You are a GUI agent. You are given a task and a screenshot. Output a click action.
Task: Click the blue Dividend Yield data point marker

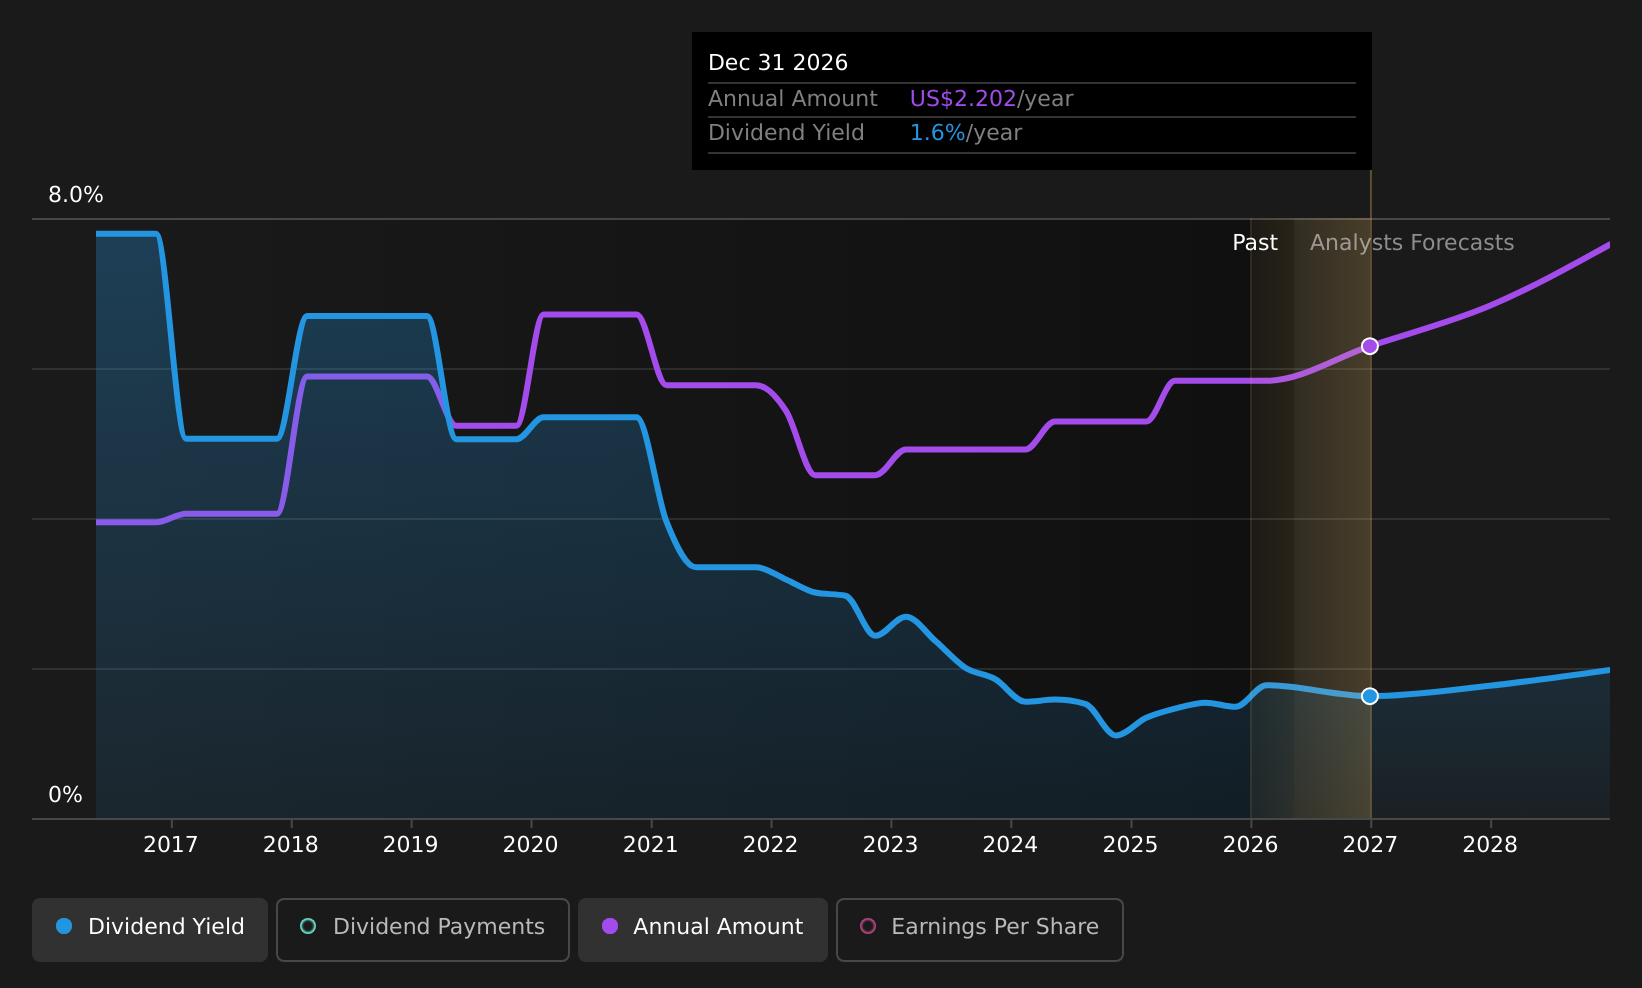click(1370, 696)
